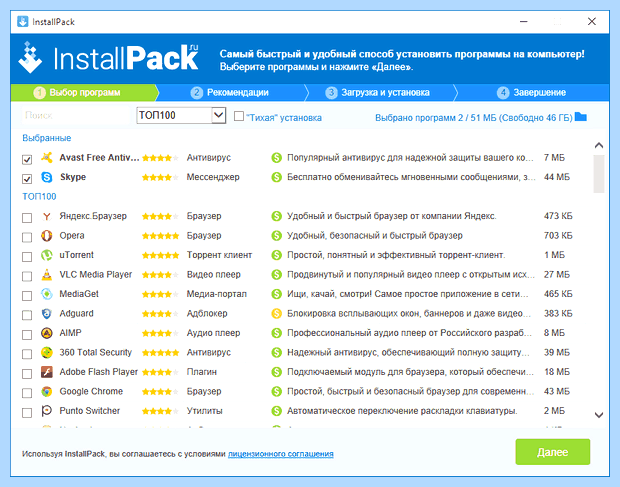The width and height of the screenshot is (620, 487).
Task: Click the AIMP player icon
Action: point(47,333)
